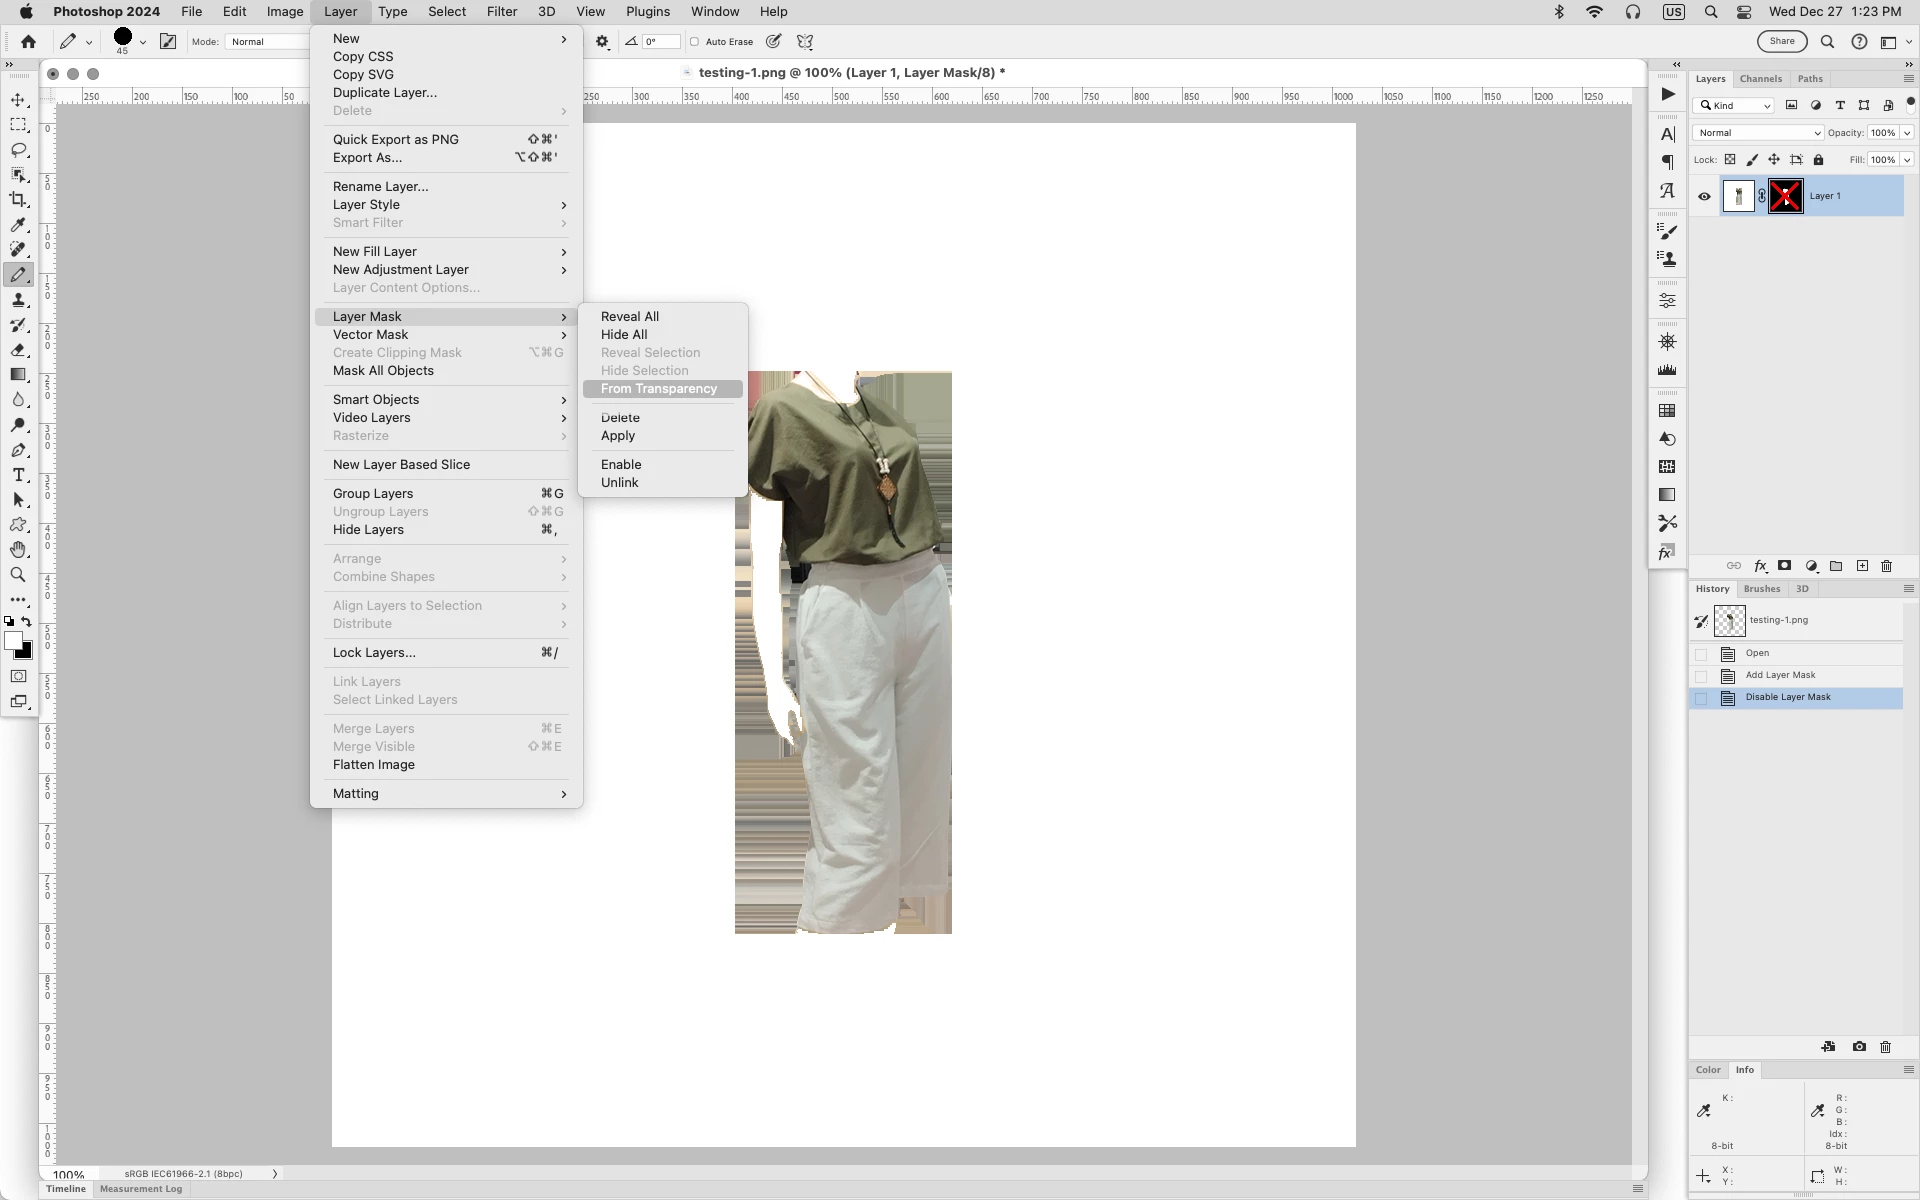This screenshot has width=1920, height=1200.
Task: Toggle the lock all layer attributes icon
Action: click(1819, 160)
